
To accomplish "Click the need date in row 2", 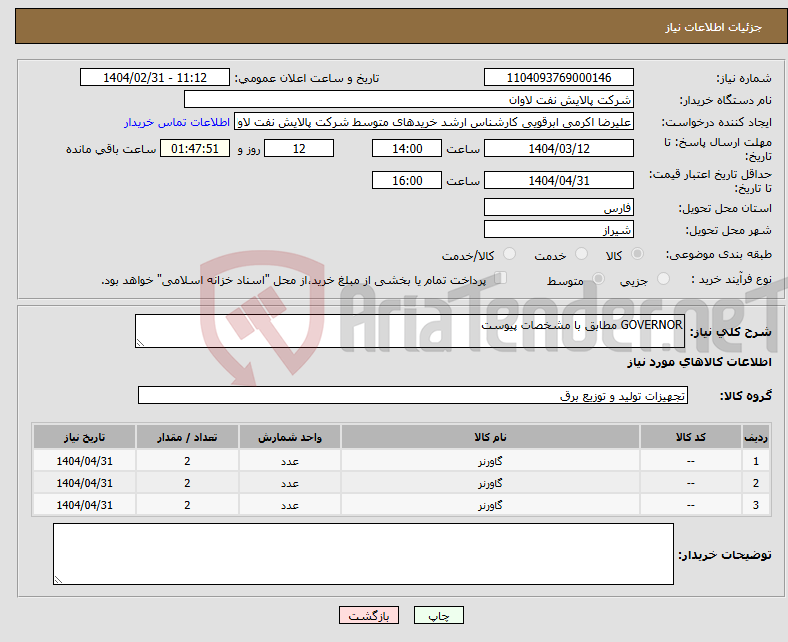I will 84,483.
